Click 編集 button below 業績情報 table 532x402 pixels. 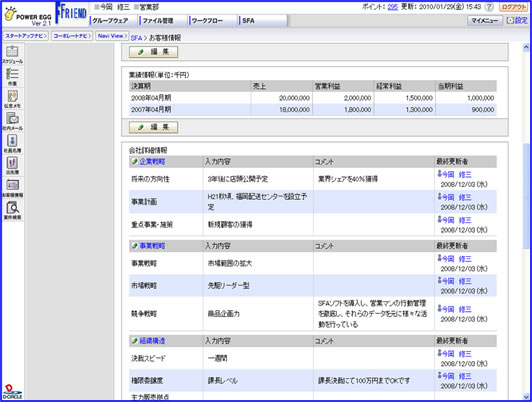(153, 127)
